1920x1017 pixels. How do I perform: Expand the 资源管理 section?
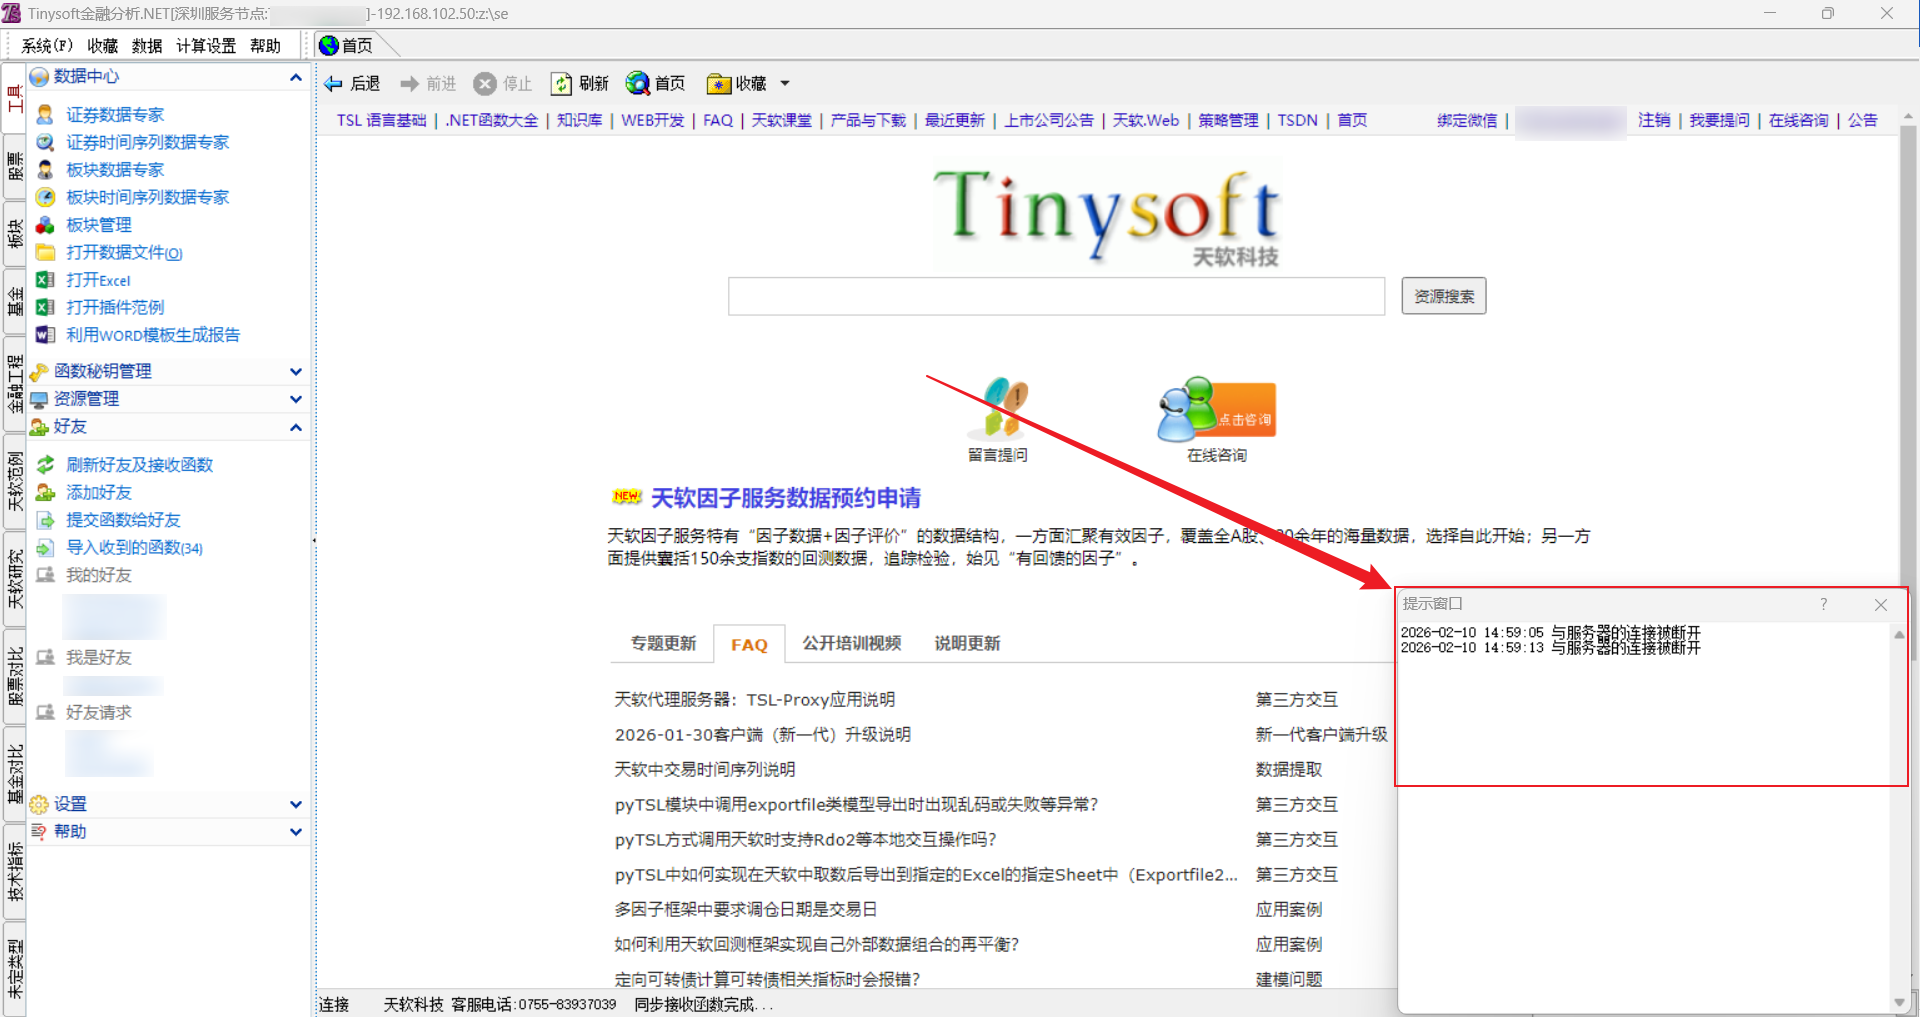pos(295,399)
